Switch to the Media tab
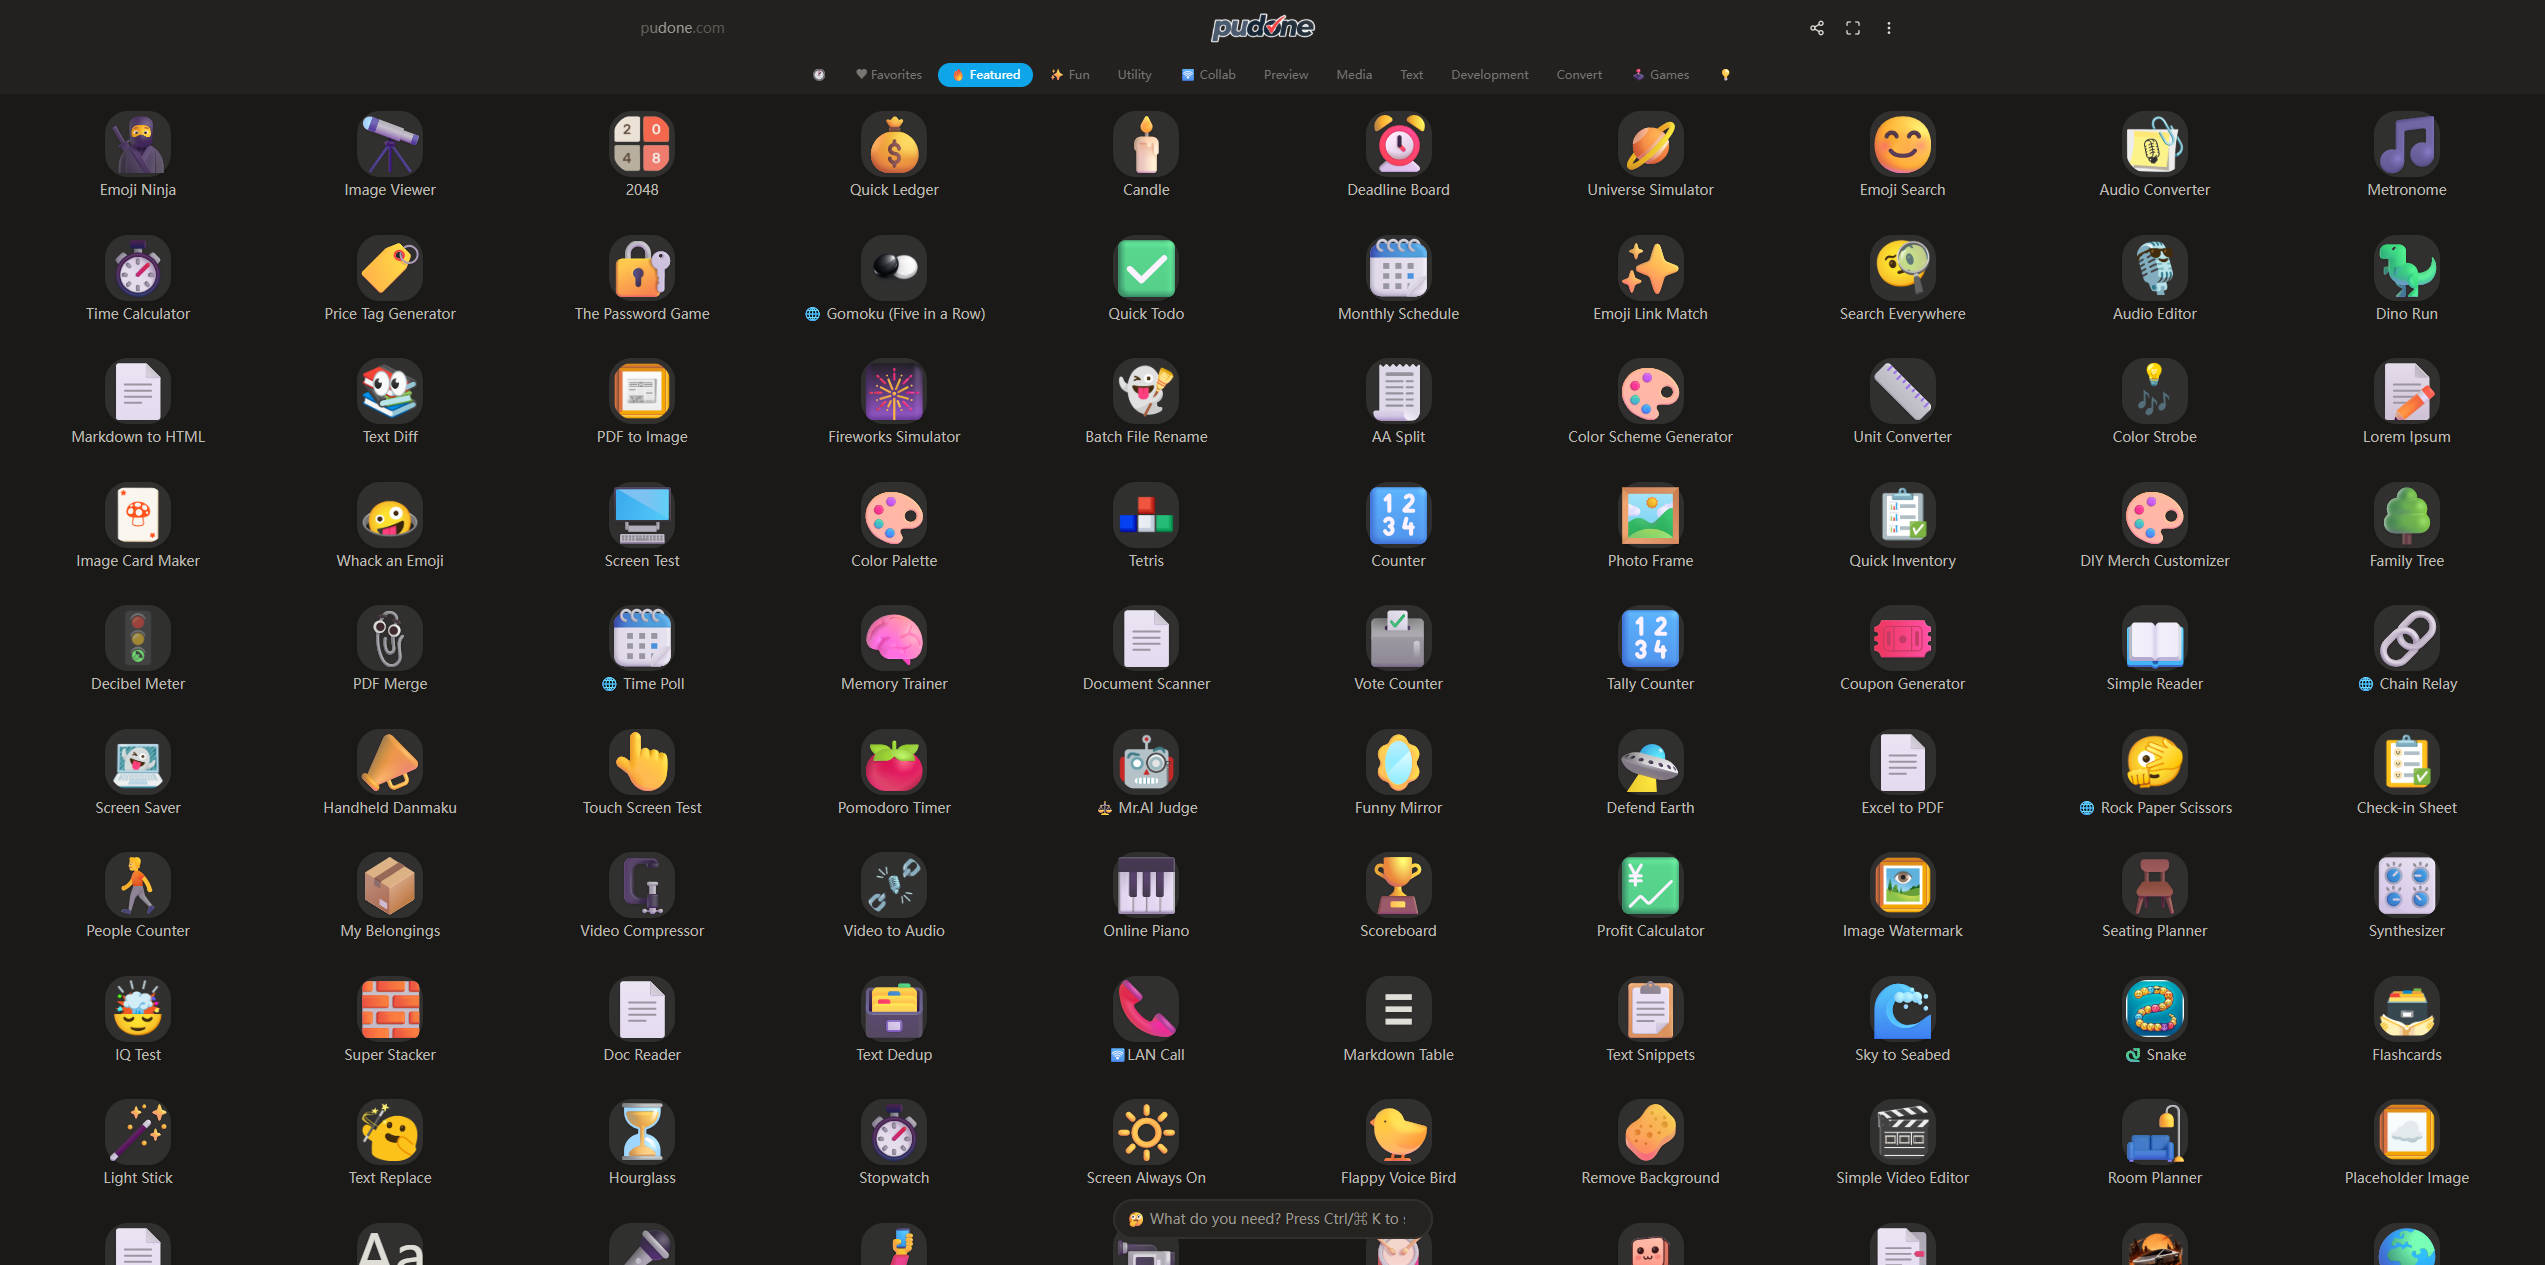The image size is (2545, 1265). 1354,75
